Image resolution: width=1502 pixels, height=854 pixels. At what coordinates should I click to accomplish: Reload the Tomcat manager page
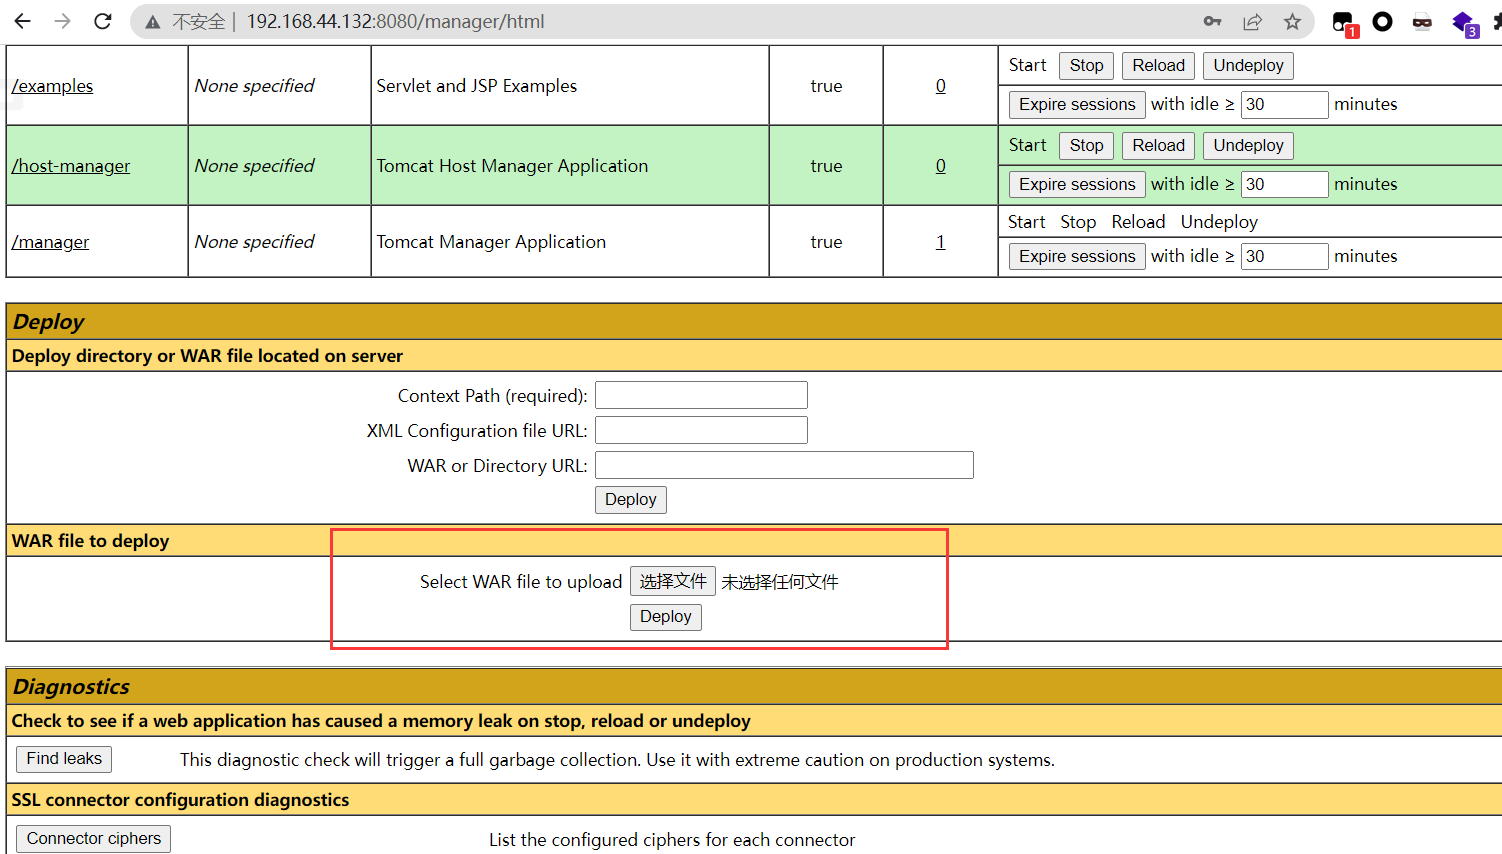102,21
